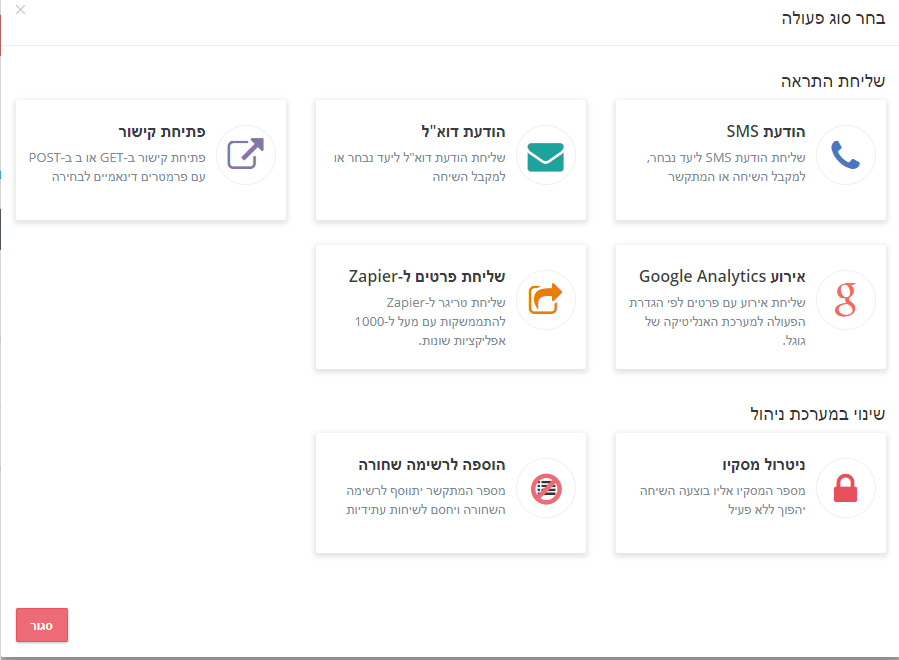Click the red padlock icon
The height and width of the screenshot is (660, 899).
pyautogui.click(x=845, y=488)
